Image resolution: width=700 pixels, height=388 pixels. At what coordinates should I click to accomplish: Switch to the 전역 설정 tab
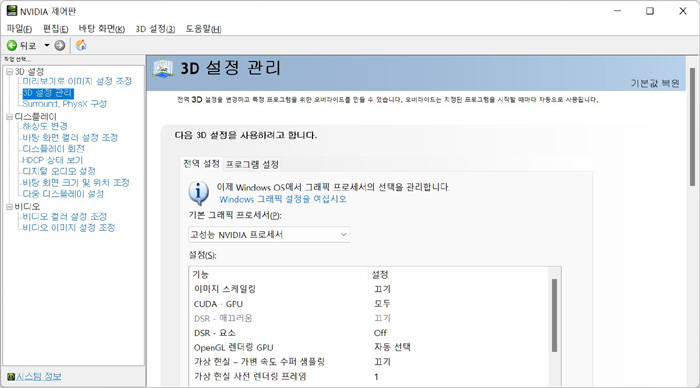201,164
